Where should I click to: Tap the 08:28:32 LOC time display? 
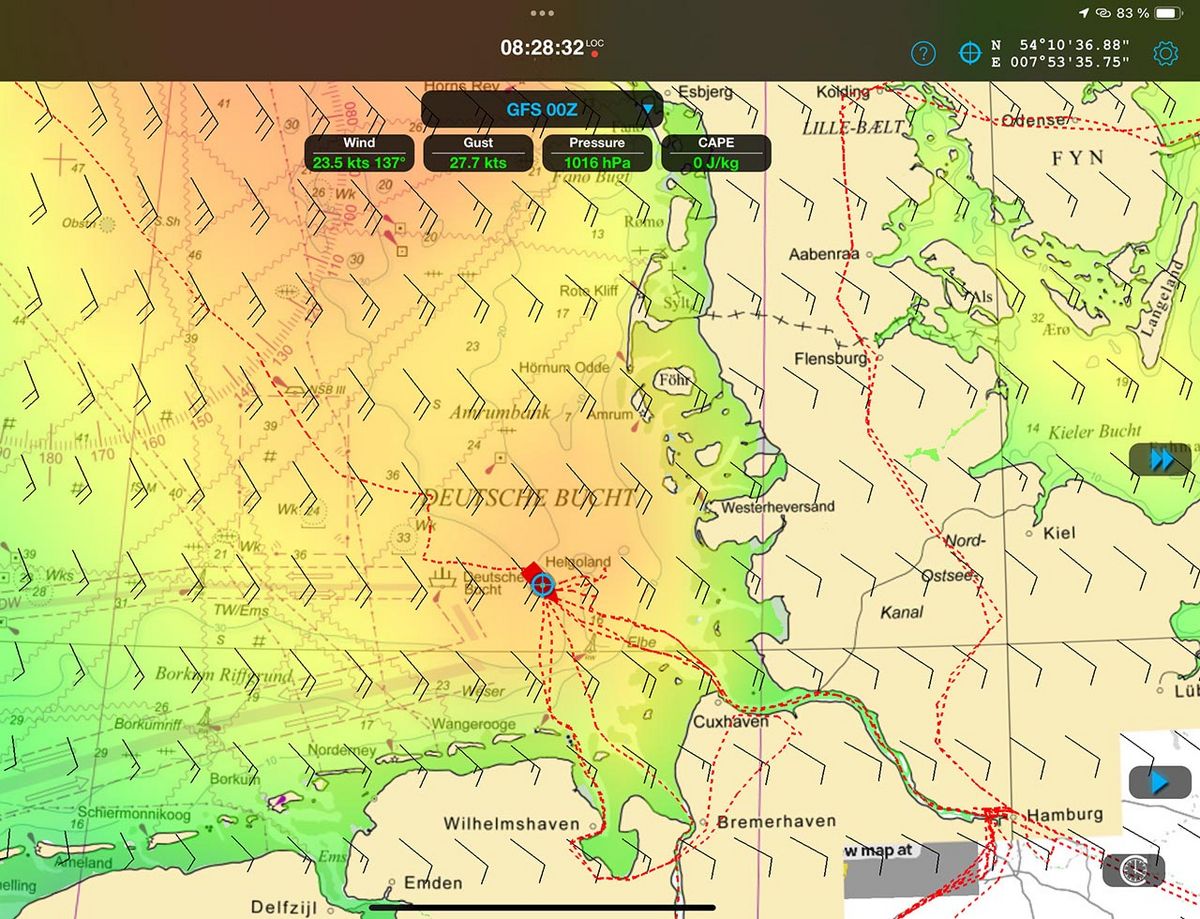[542, 47]
